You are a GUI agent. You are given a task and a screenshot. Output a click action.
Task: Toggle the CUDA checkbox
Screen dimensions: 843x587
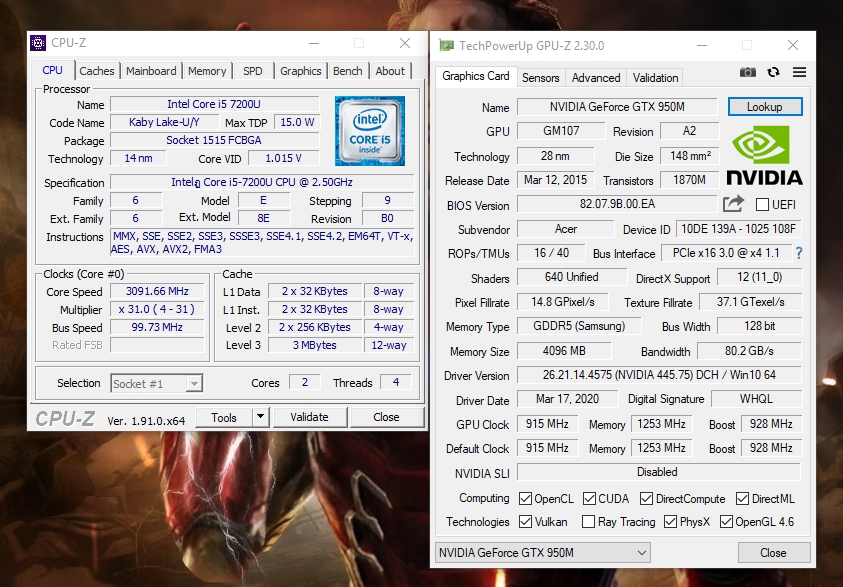(x=589, y=498)
